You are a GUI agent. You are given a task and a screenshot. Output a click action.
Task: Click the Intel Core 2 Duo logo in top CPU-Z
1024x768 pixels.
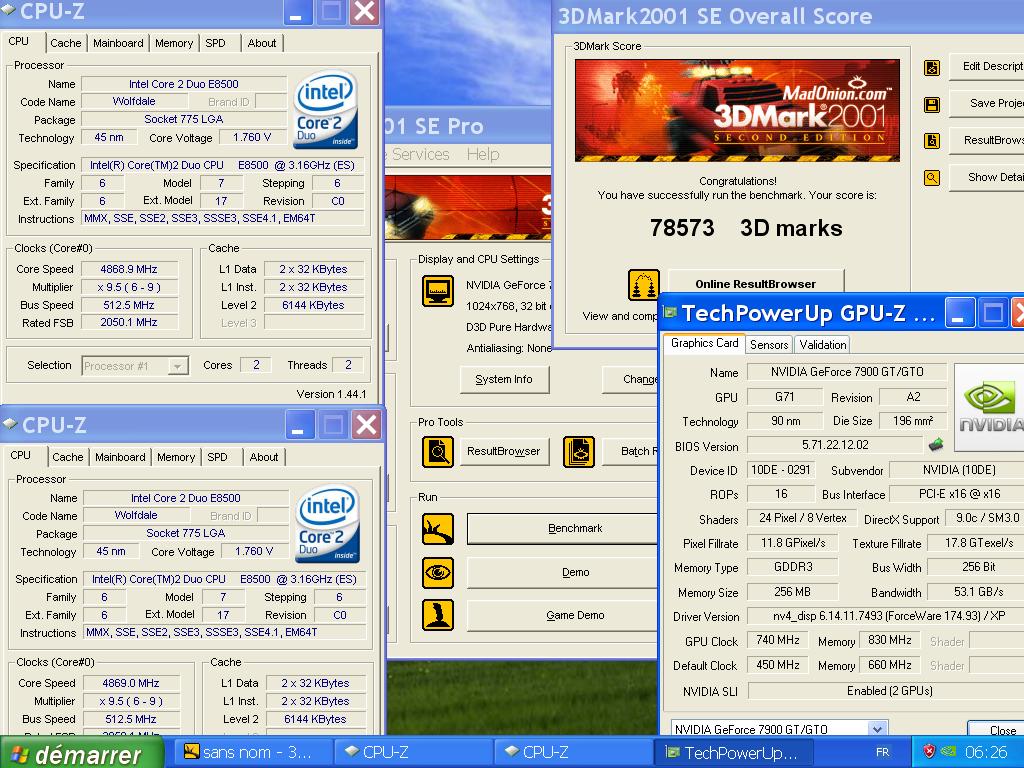(x=325, y=109)
